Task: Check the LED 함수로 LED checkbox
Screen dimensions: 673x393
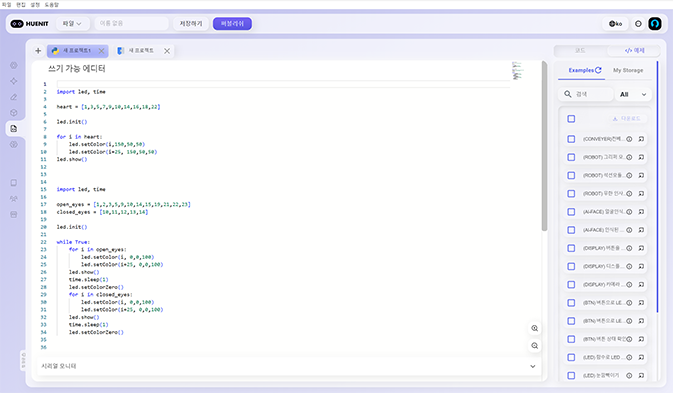Action: pyautogui.click(x=571, y=357)
